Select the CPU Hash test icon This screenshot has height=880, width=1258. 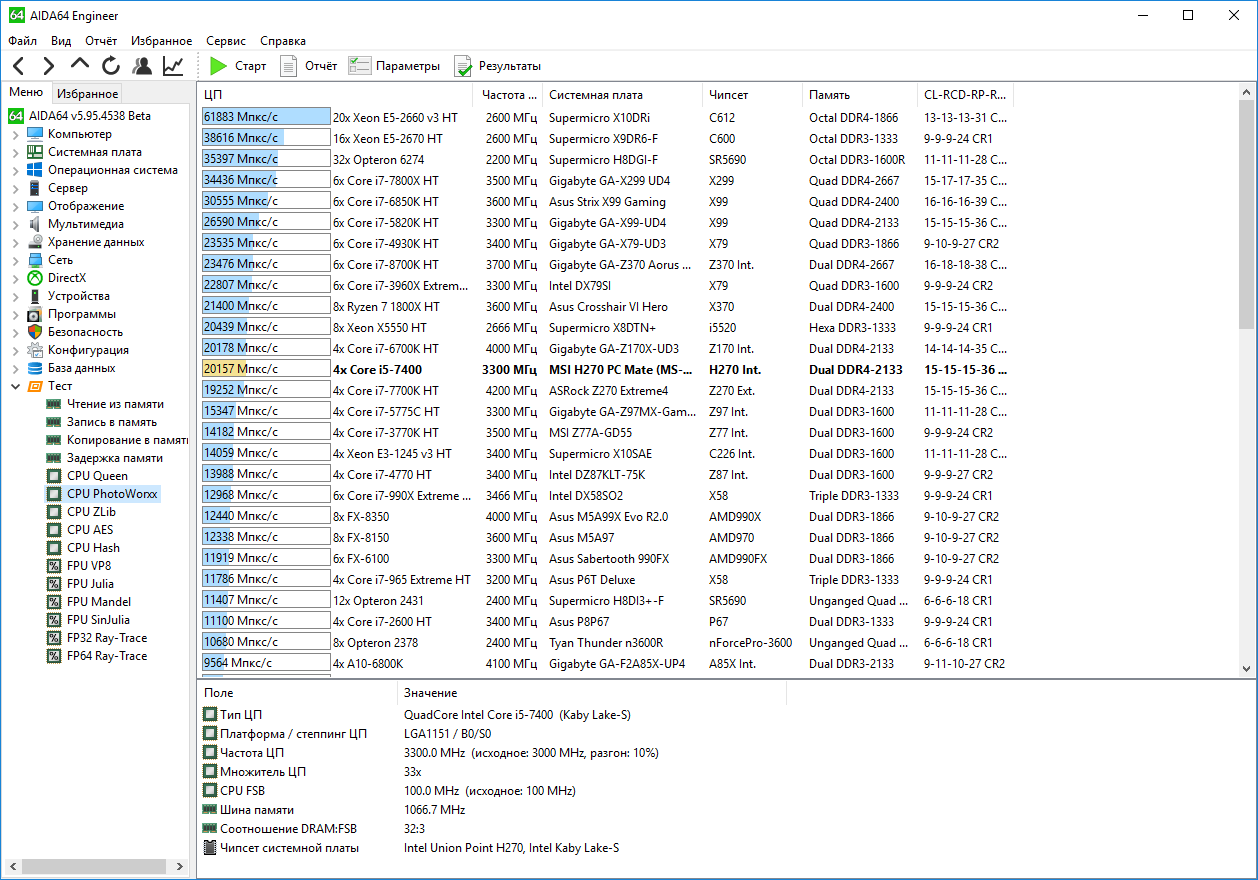tap(54, 548)
